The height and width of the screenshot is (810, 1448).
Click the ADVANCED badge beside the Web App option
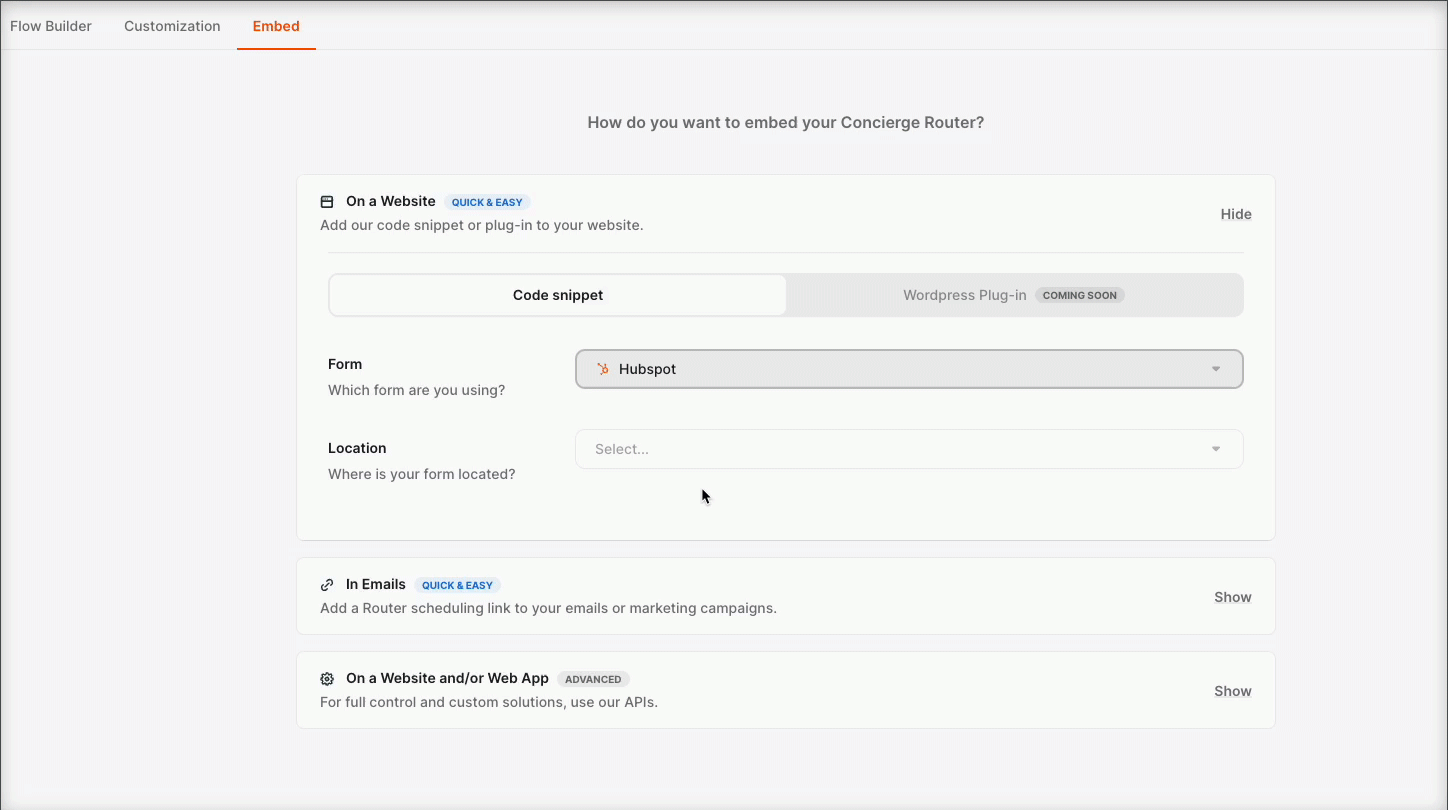click(593, 678)
